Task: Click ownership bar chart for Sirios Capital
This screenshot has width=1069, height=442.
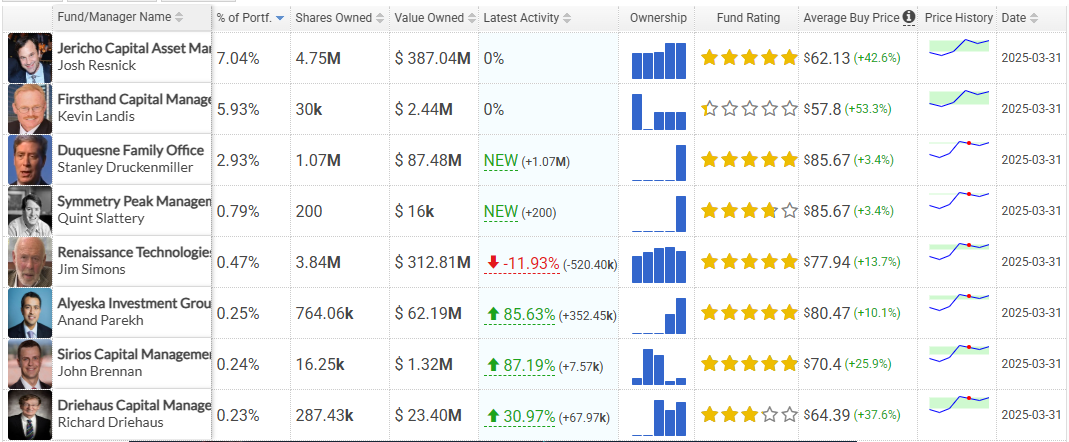Action: coord(659,367)
